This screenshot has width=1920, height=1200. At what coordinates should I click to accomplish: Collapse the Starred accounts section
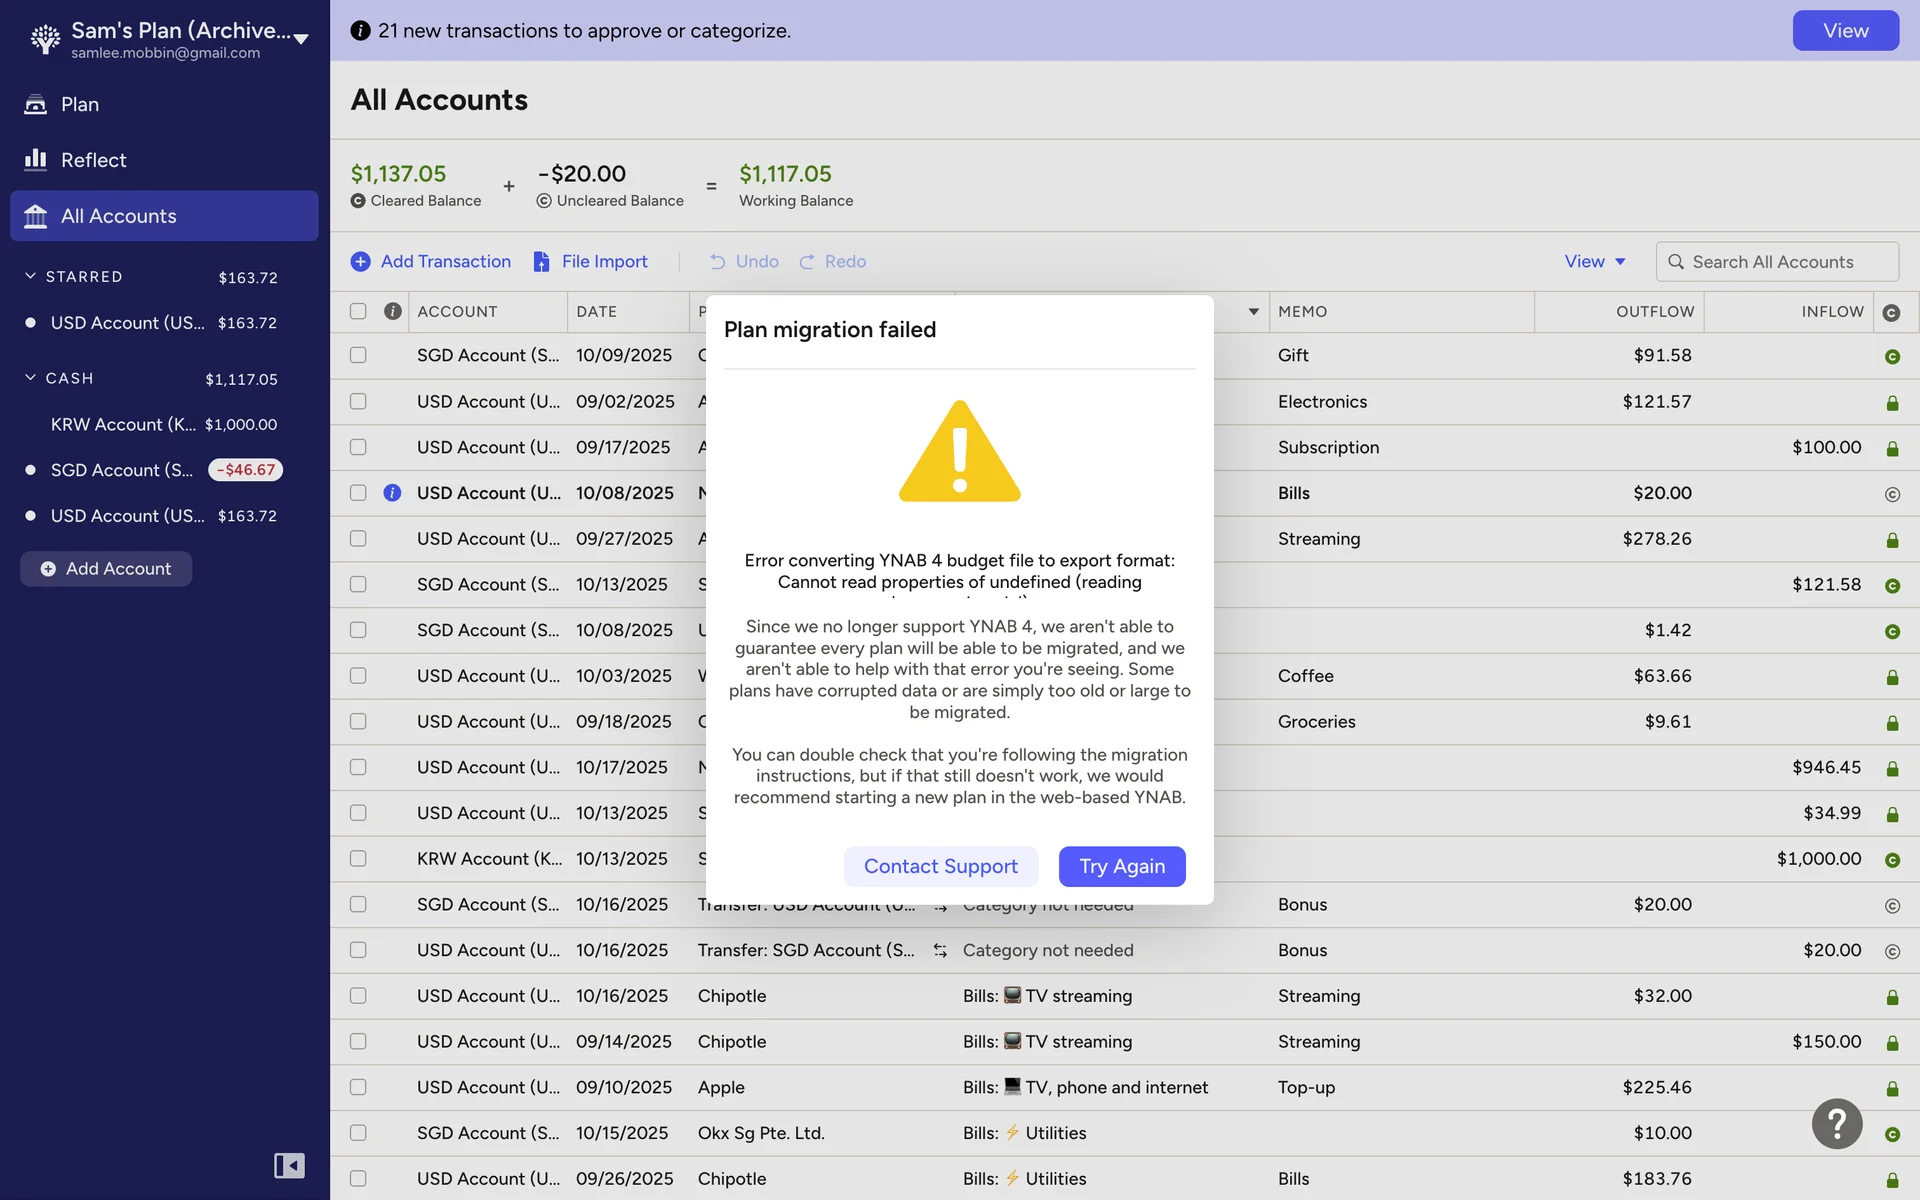[x=30, y=276]
